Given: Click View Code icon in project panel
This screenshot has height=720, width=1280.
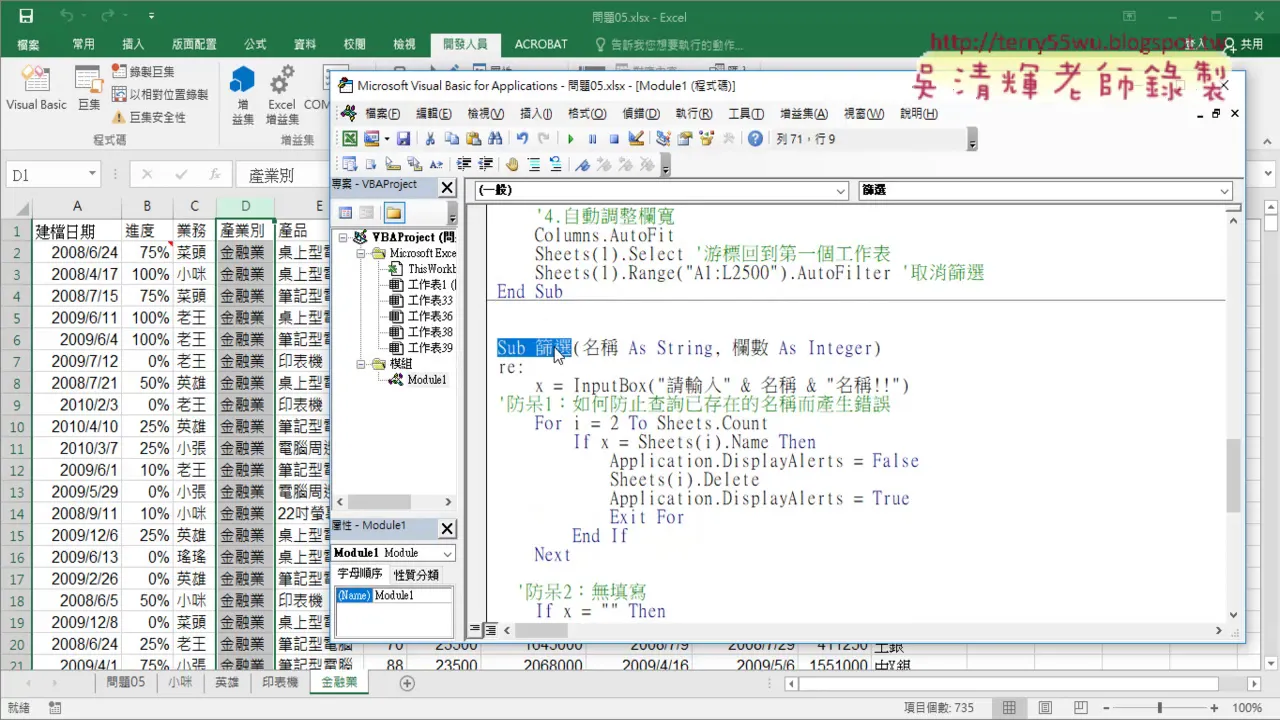Looking at the screenshot, I should (x=346, y=212).
